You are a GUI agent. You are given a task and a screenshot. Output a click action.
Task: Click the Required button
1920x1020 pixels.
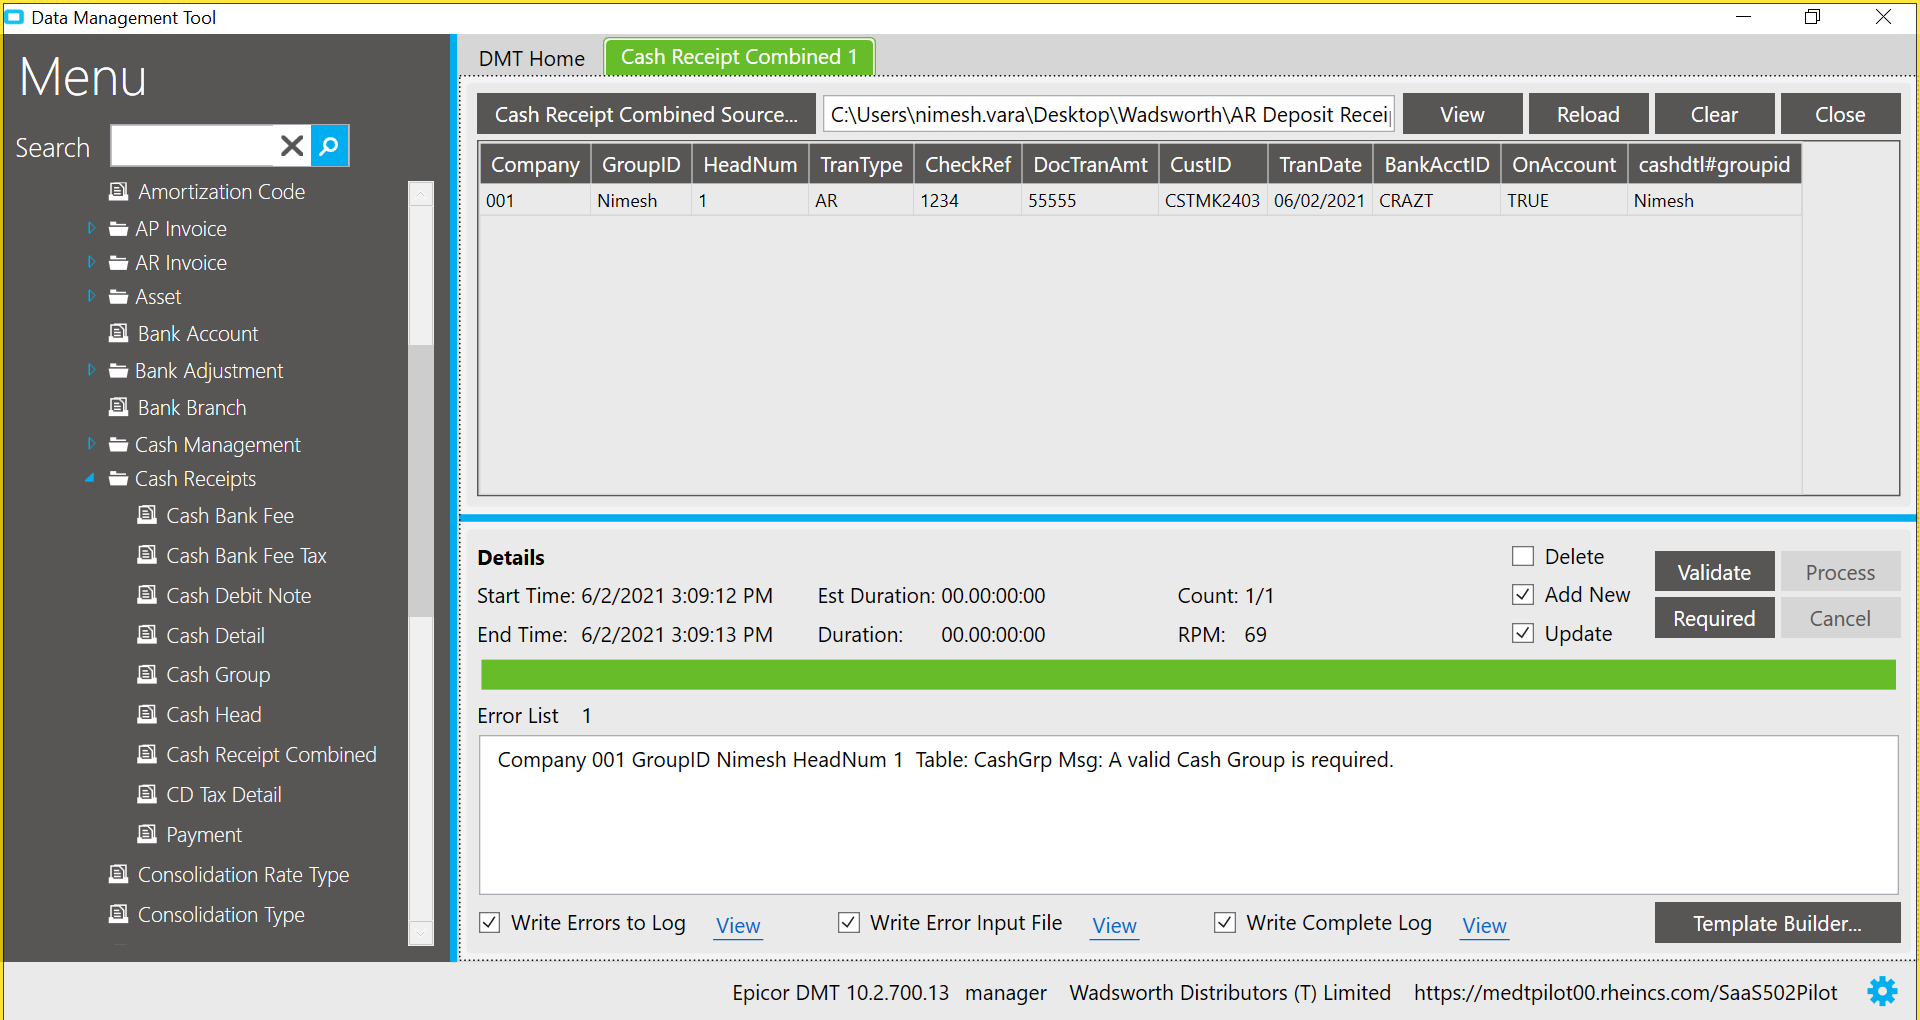point(1714,618)
